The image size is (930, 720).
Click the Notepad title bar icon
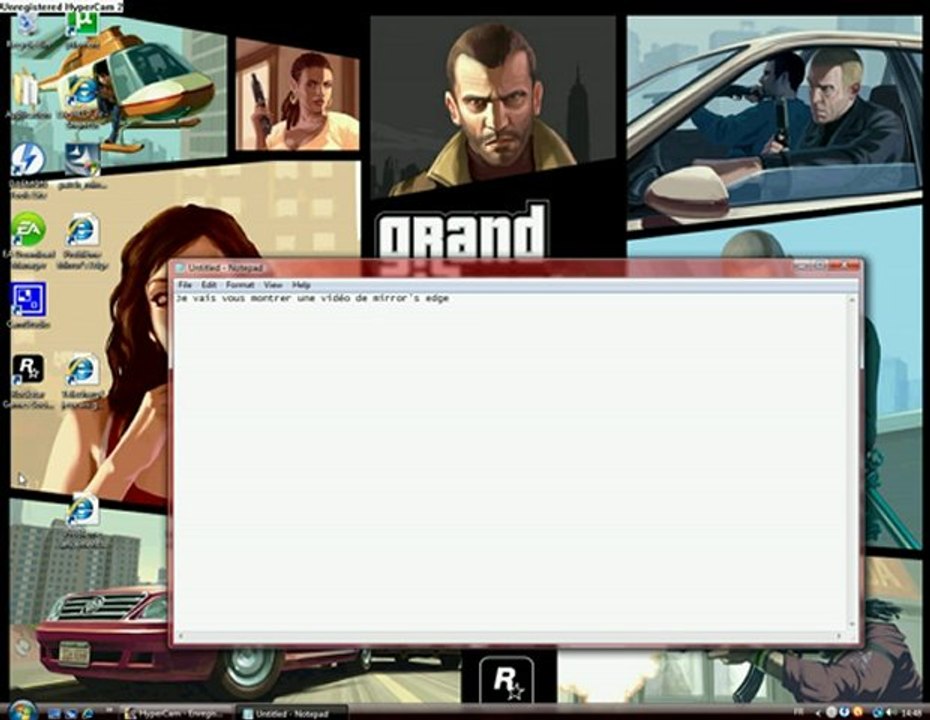point(180,268)
